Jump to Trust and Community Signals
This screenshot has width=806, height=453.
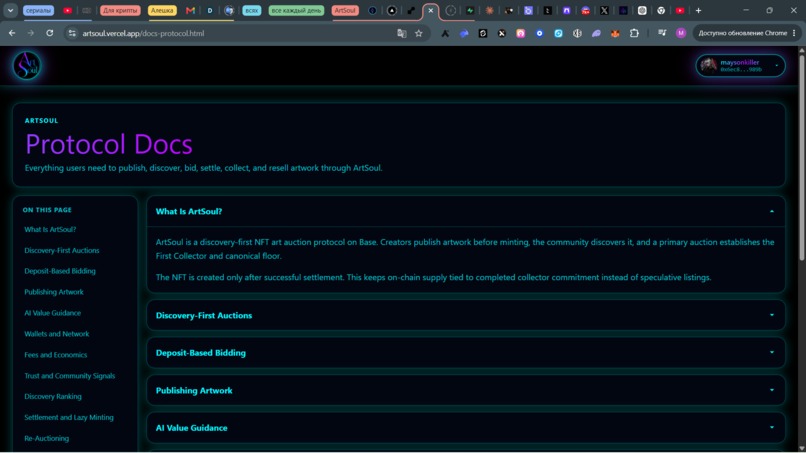(x=69, y=376)
